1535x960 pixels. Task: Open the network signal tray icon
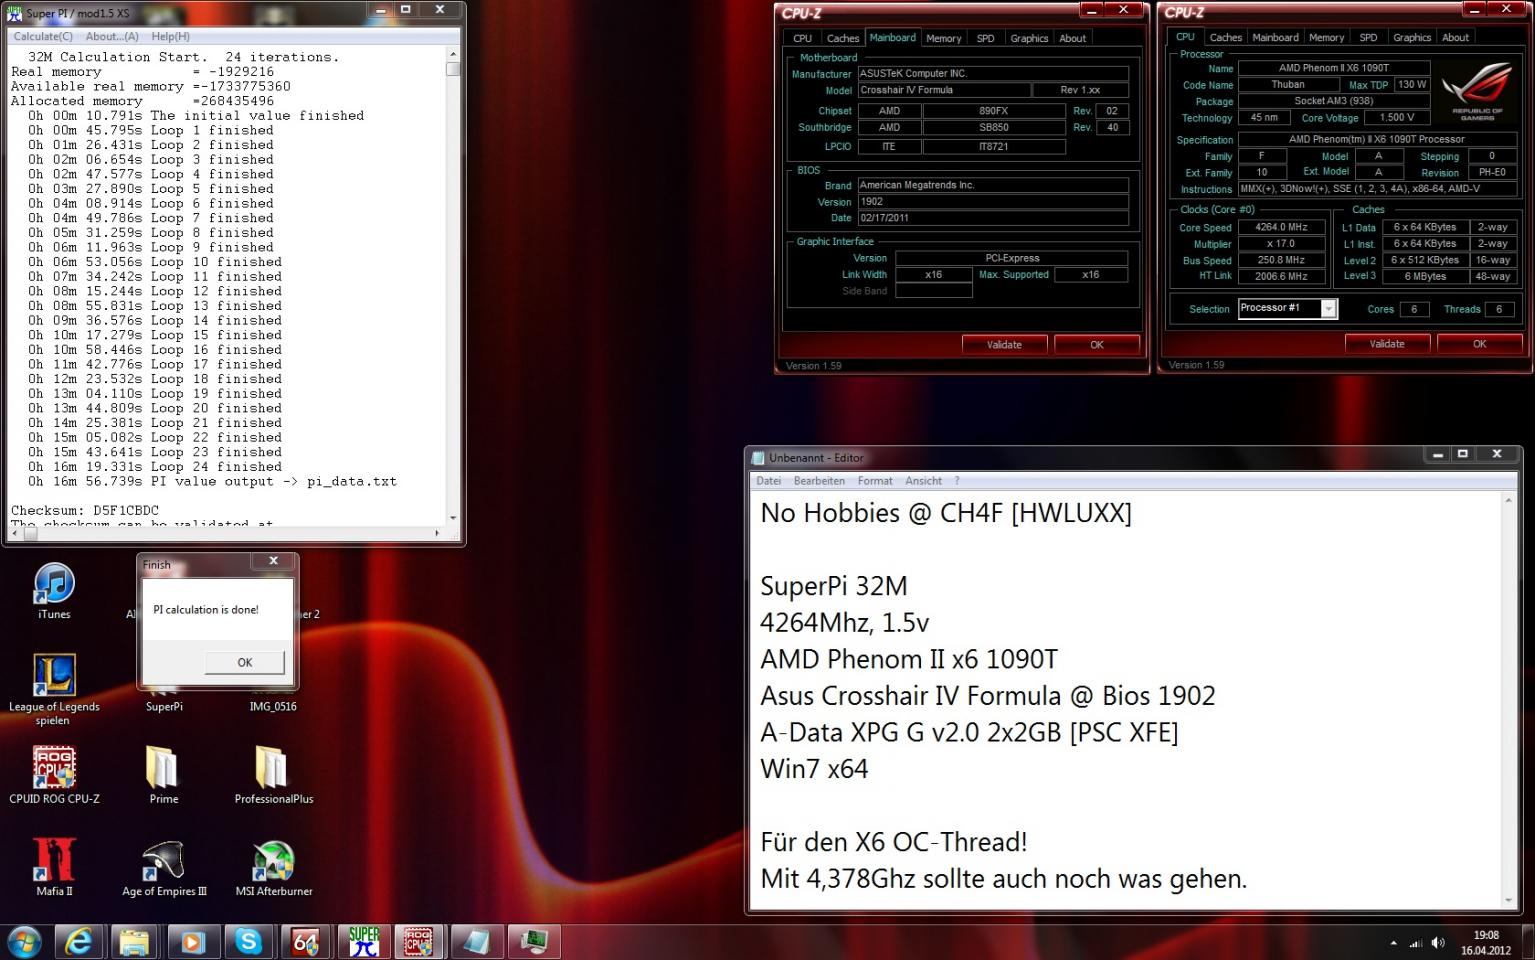[x=1415, y=943]
